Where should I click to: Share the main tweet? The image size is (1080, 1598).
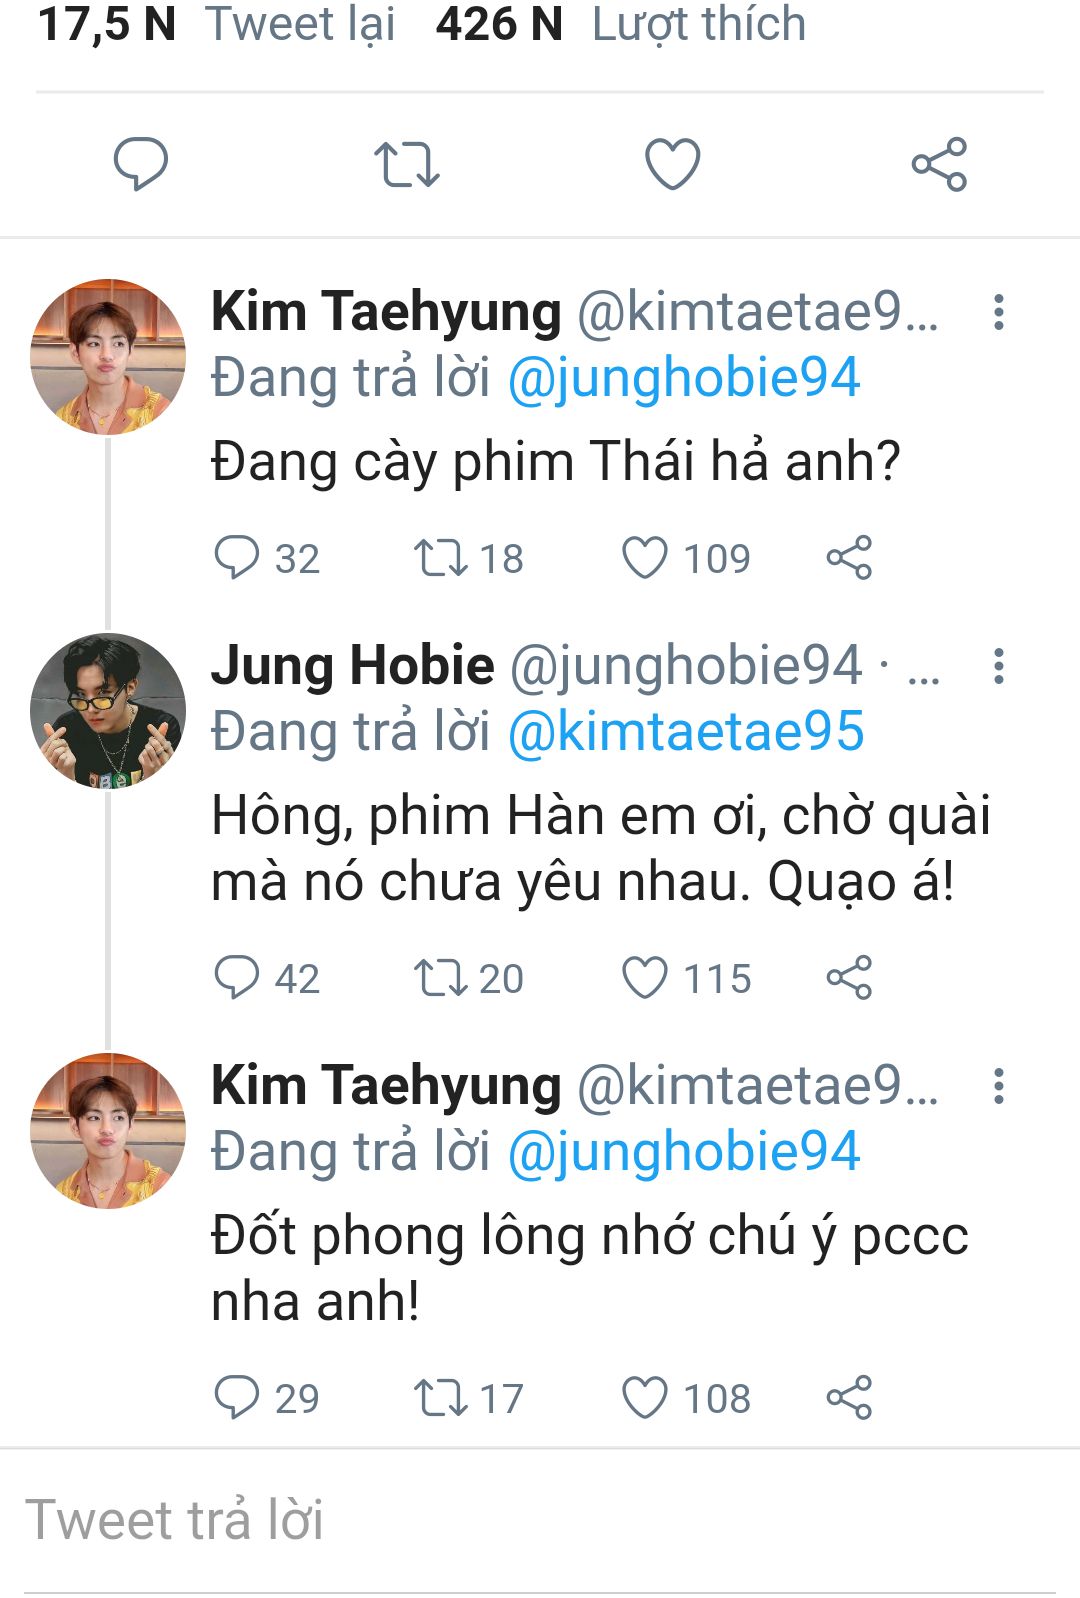click(939, 164)
